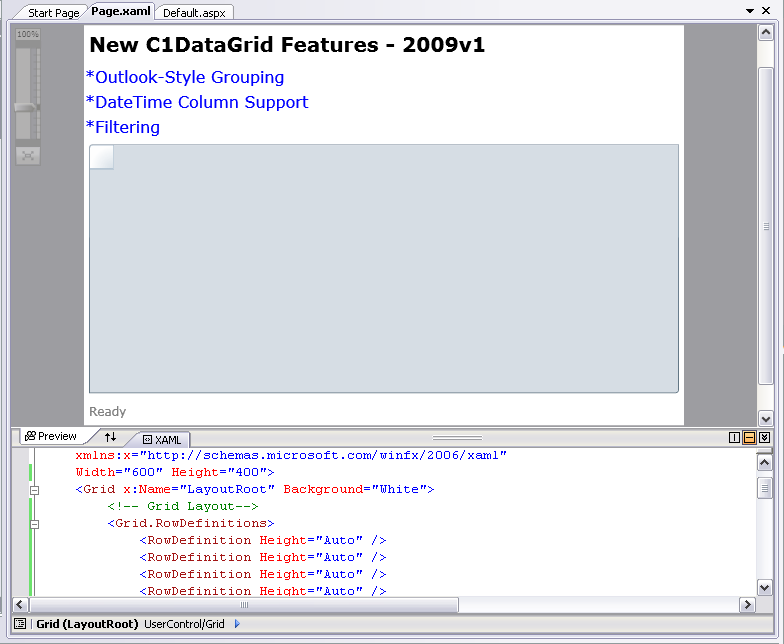Select the Page.xaml tab
Image resolution: width=784 pixels, height=644 pixels.
pyautogui.click(x=120, y=12)
